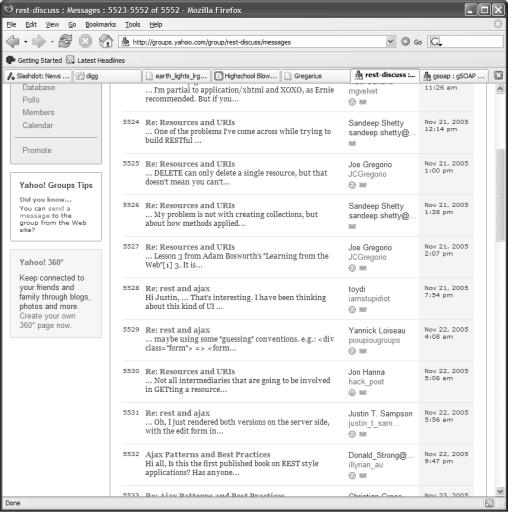Click the Google search box
The width and height of the screenshot is (508, 512).
pyautogui.click(x=465, y=42)
